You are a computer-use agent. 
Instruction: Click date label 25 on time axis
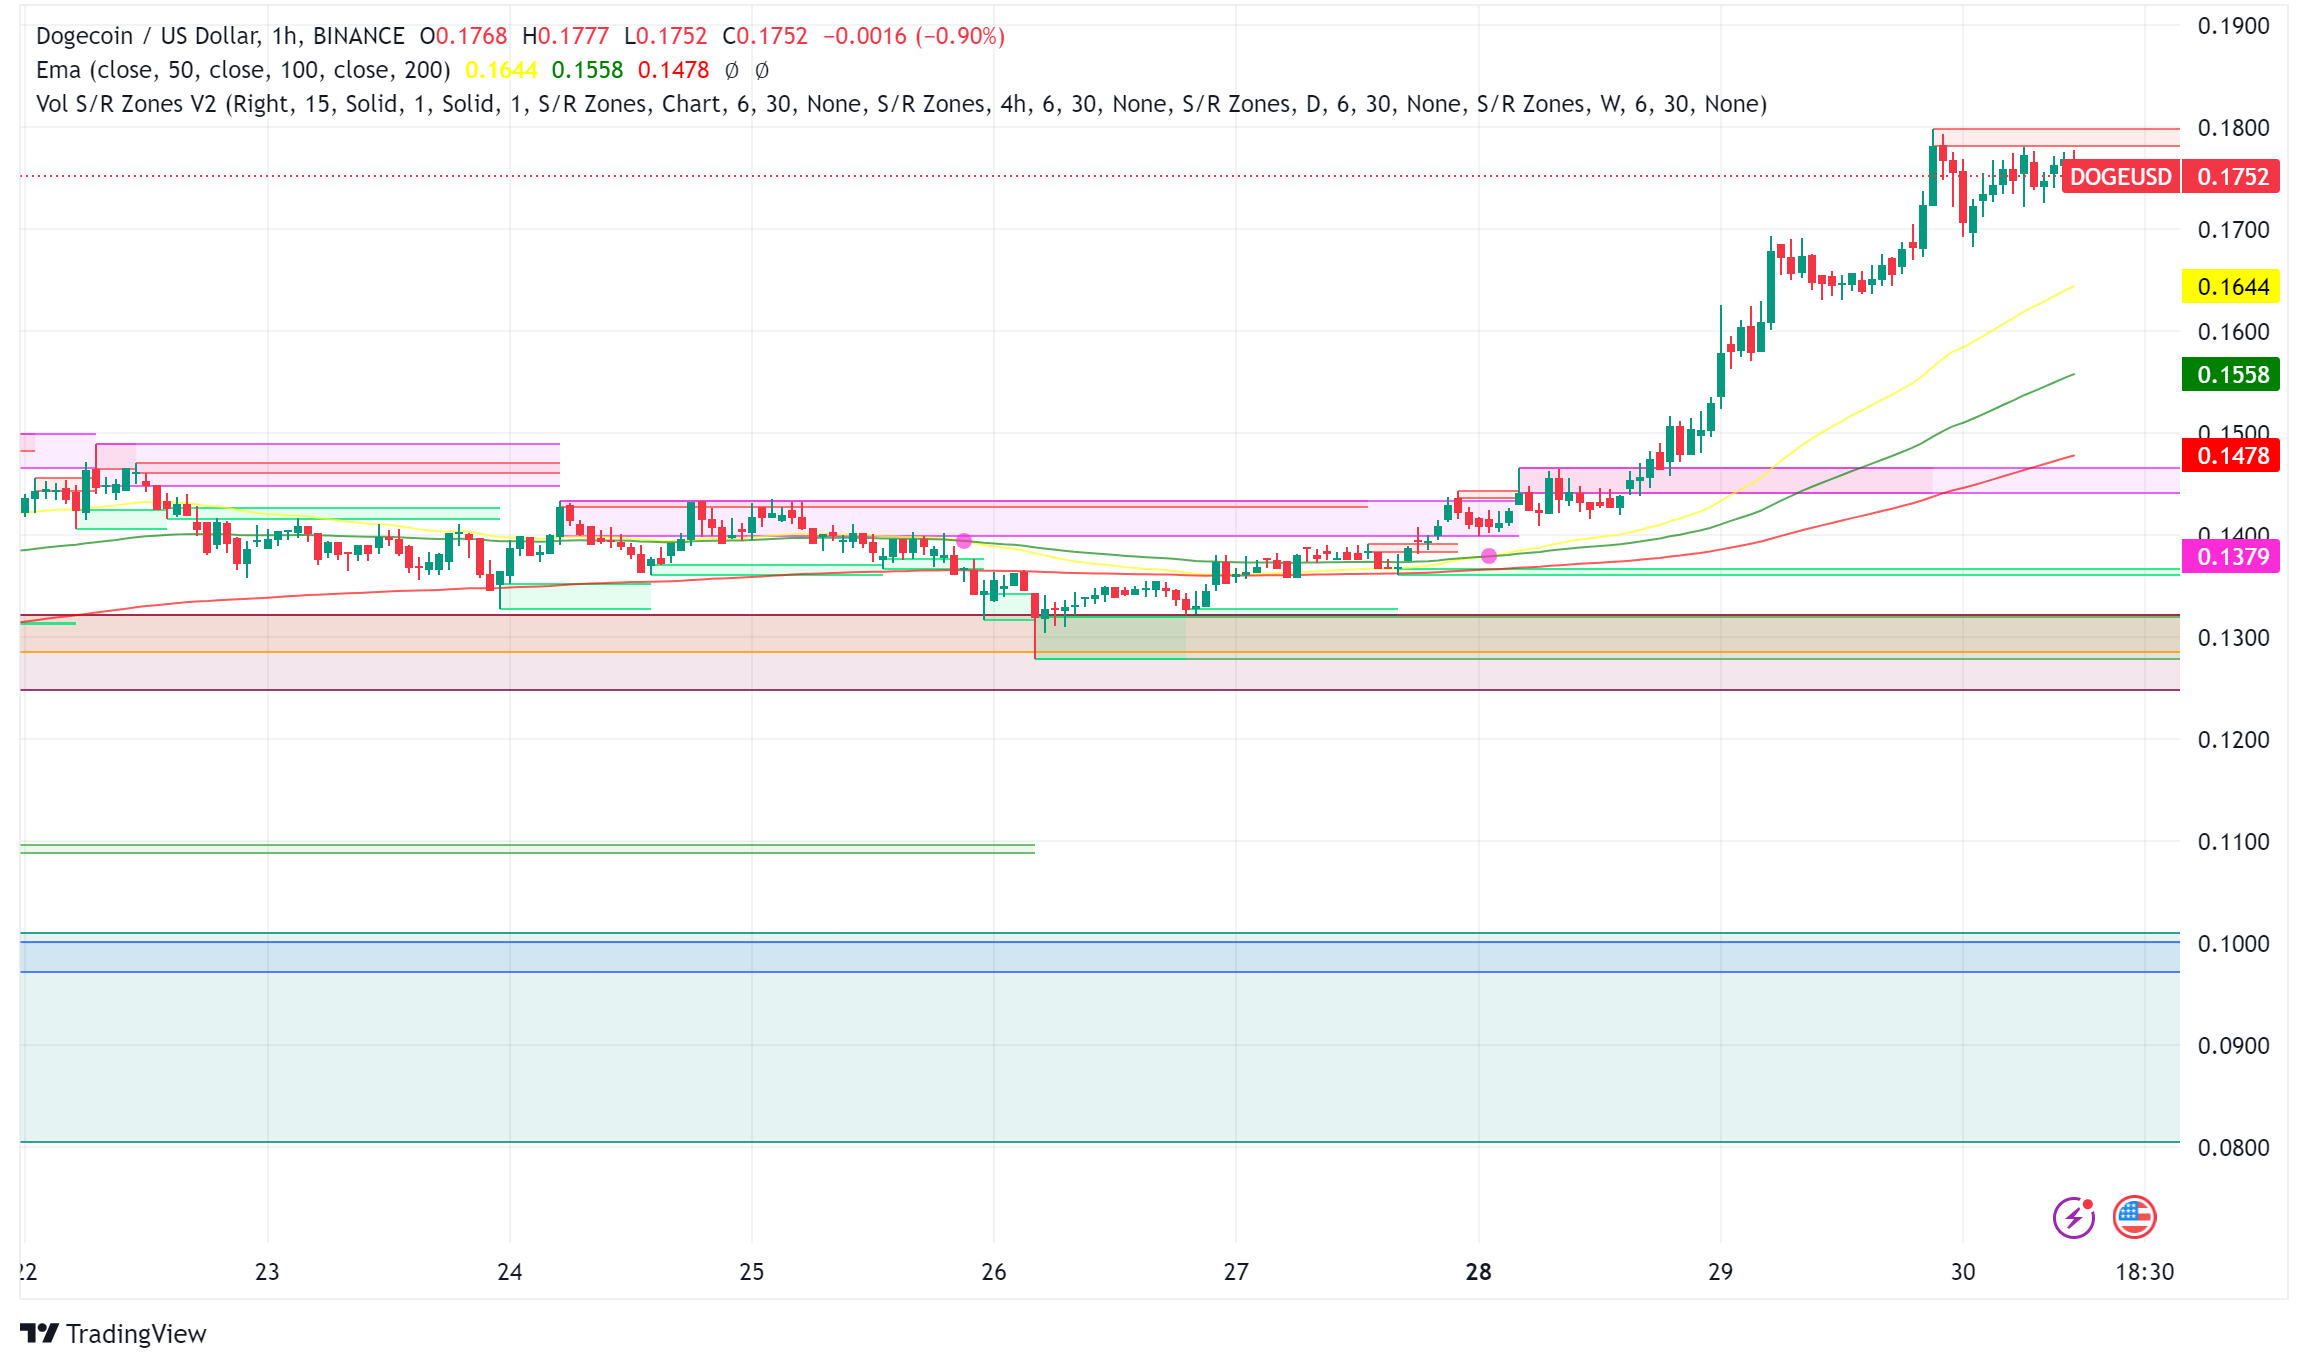752,1272
